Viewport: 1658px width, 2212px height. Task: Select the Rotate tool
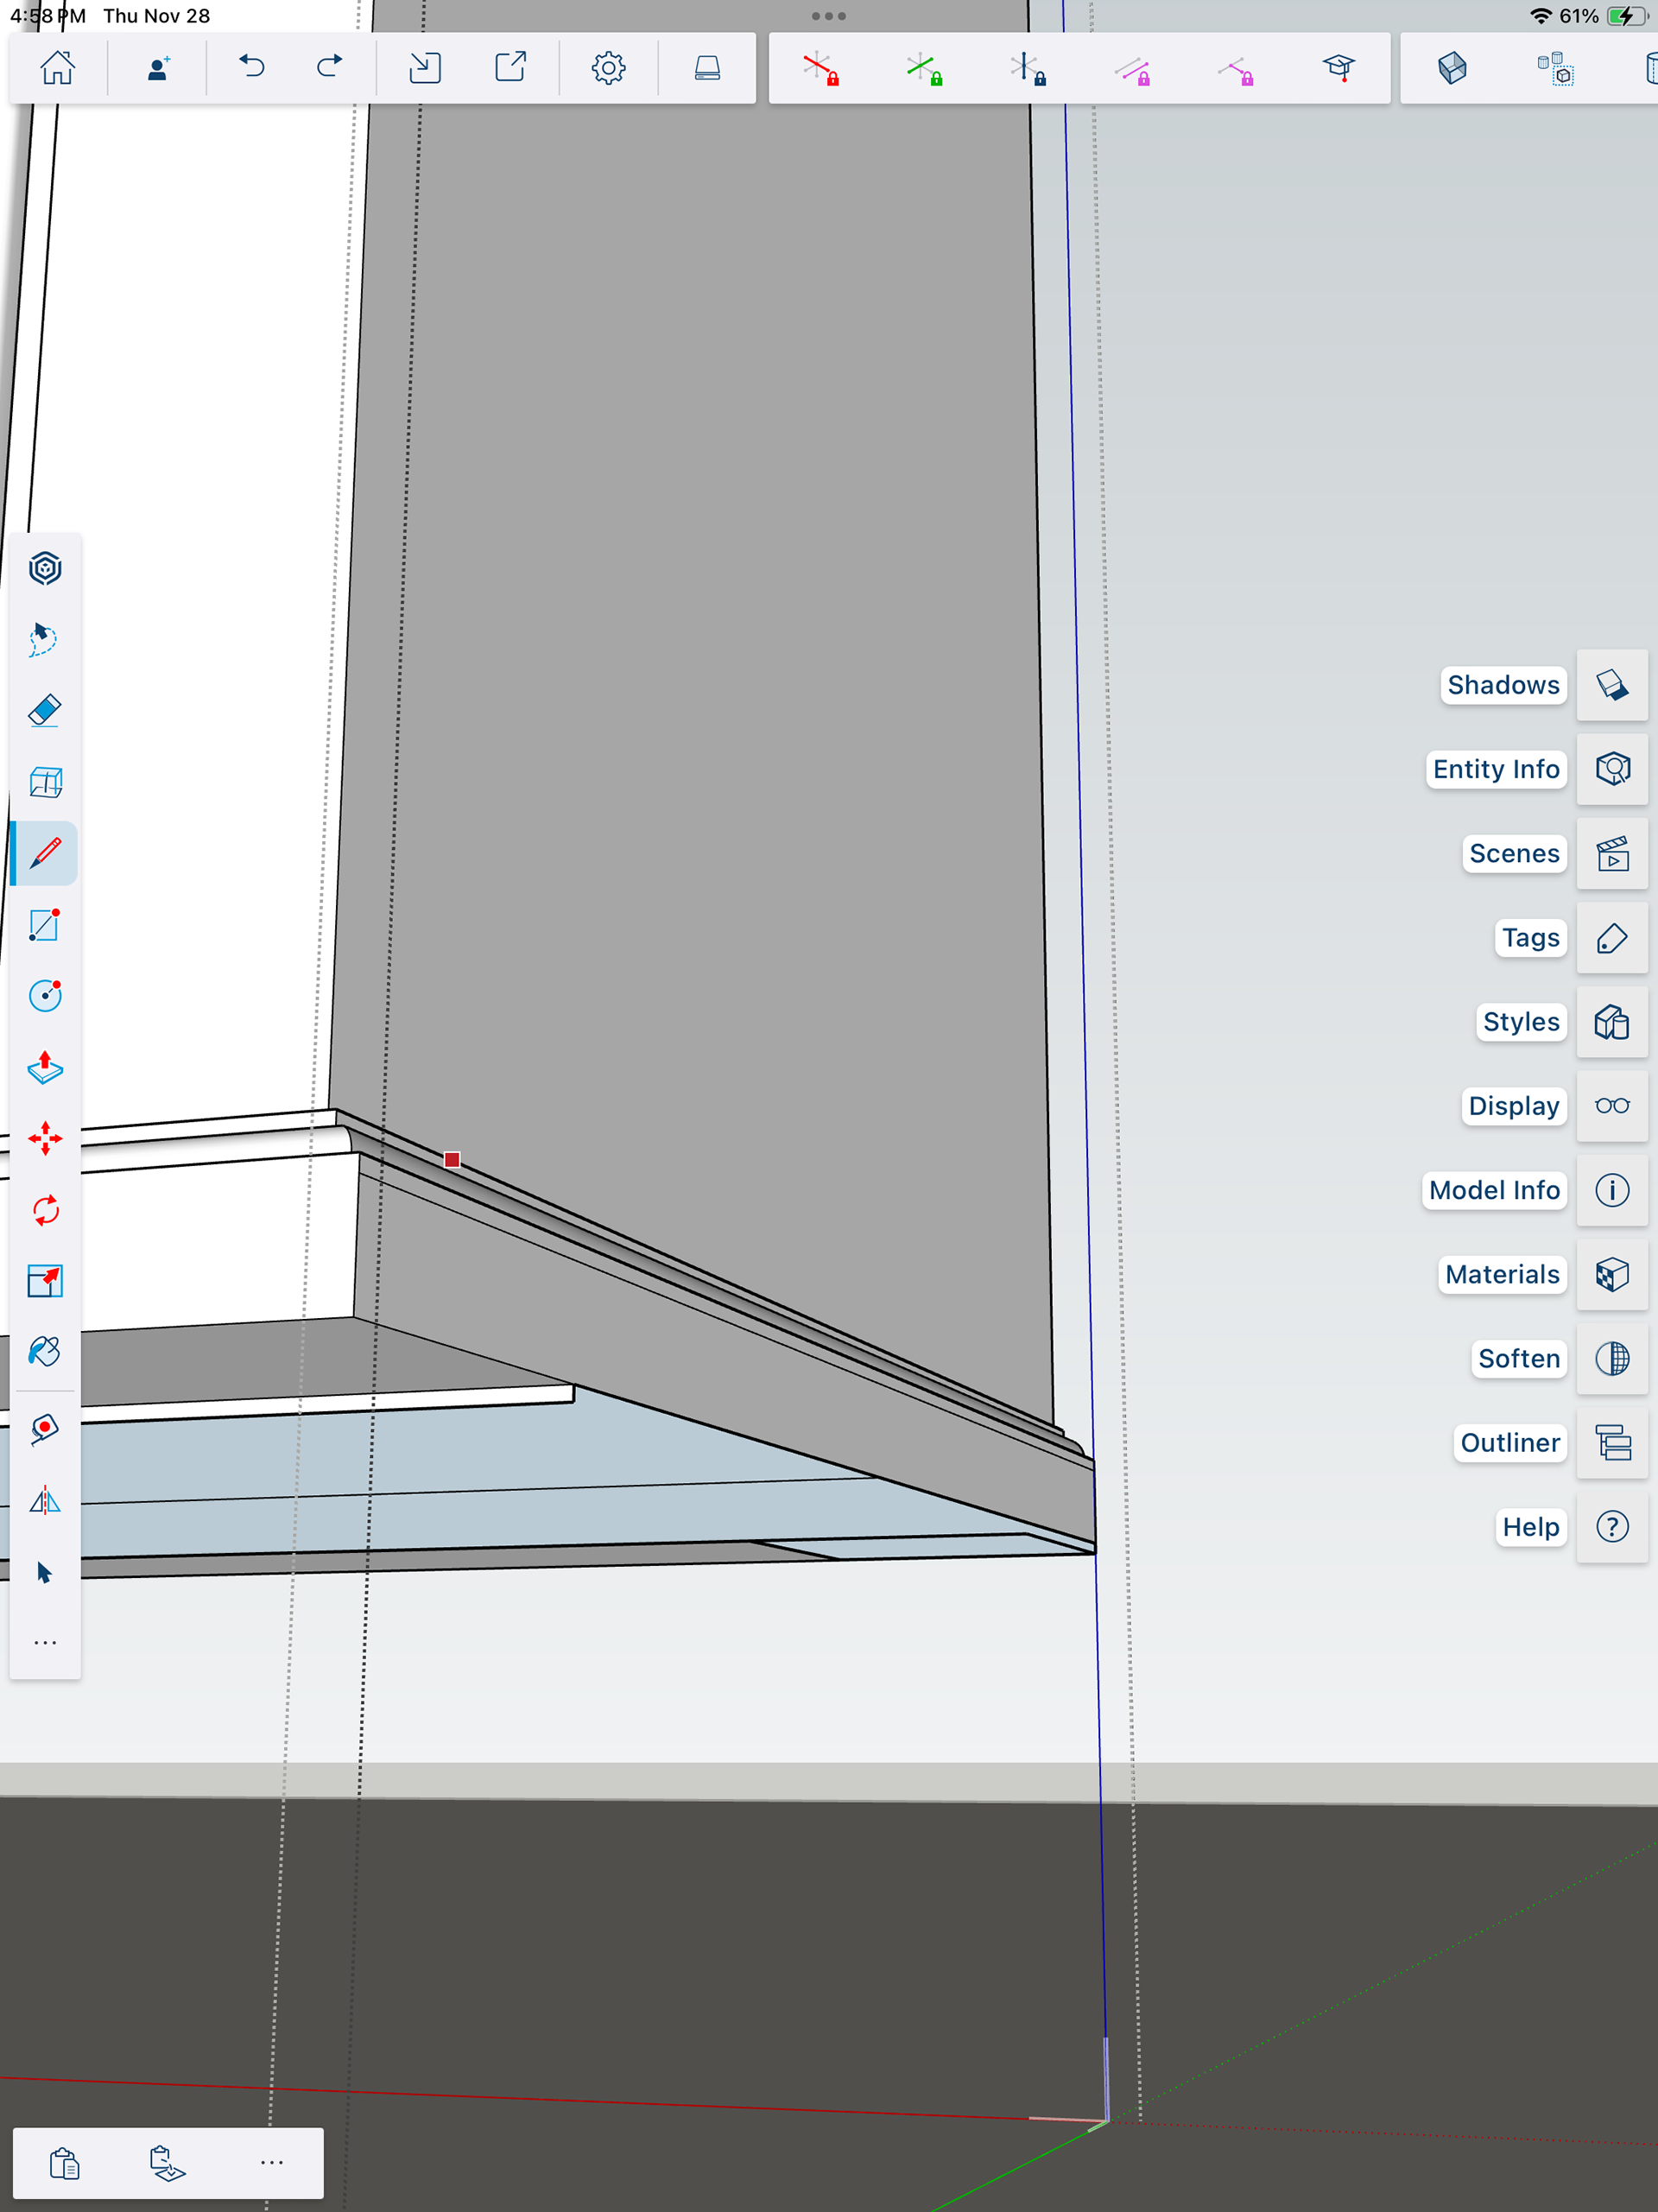45,1210
